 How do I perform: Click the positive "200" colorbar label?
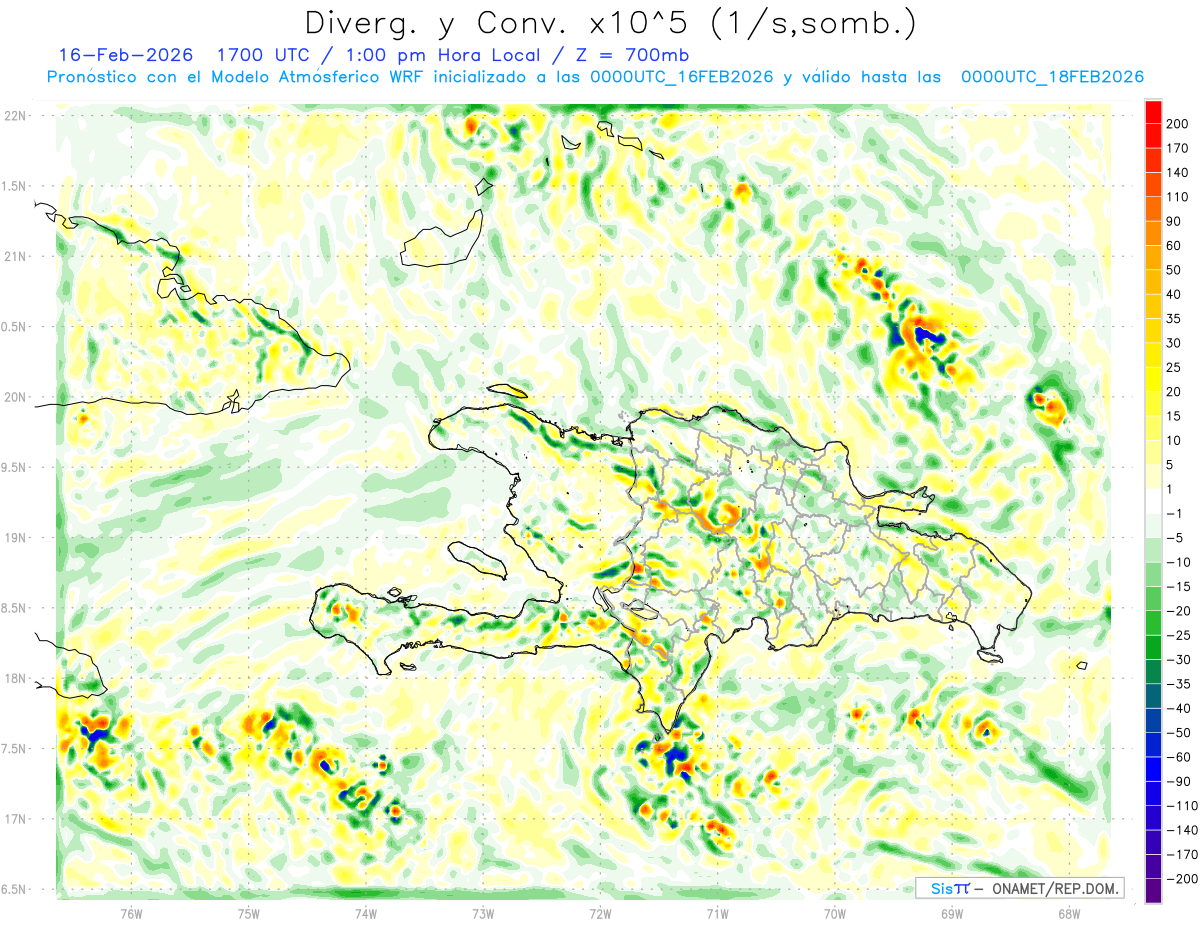[1179, 124]
